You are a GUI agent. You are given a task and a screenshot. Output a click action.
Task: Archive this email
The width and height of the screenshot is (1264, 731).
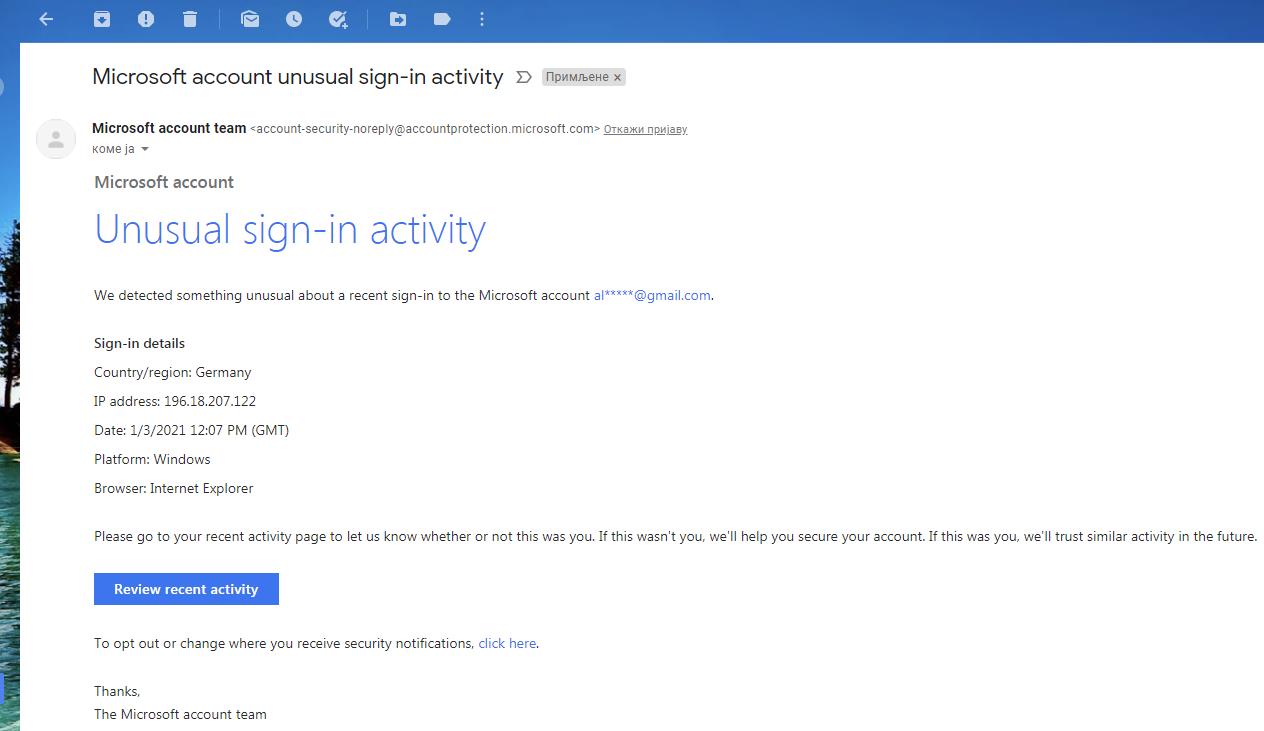[x=102, y=19]
